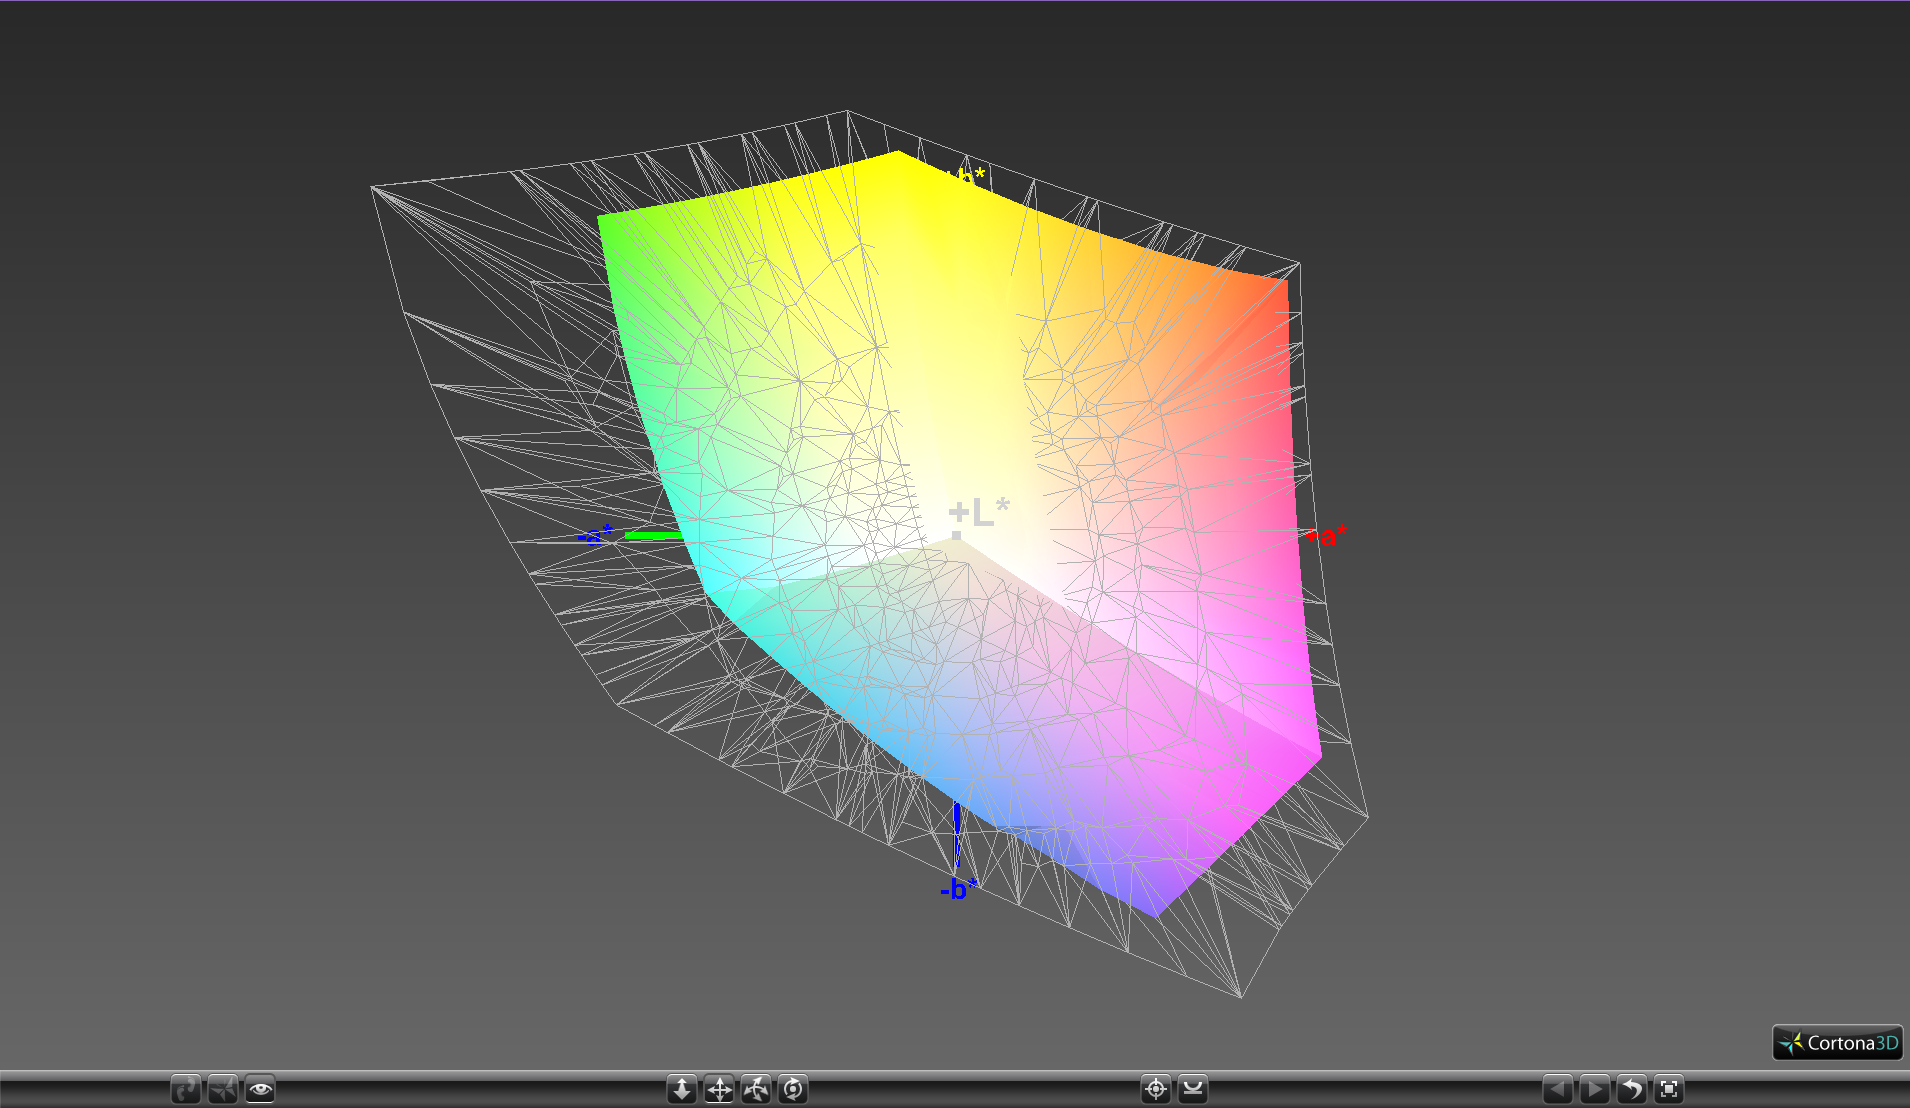1910x1108 pixels.
Task: Click the green axis bar segment
Action: [653, 536]
